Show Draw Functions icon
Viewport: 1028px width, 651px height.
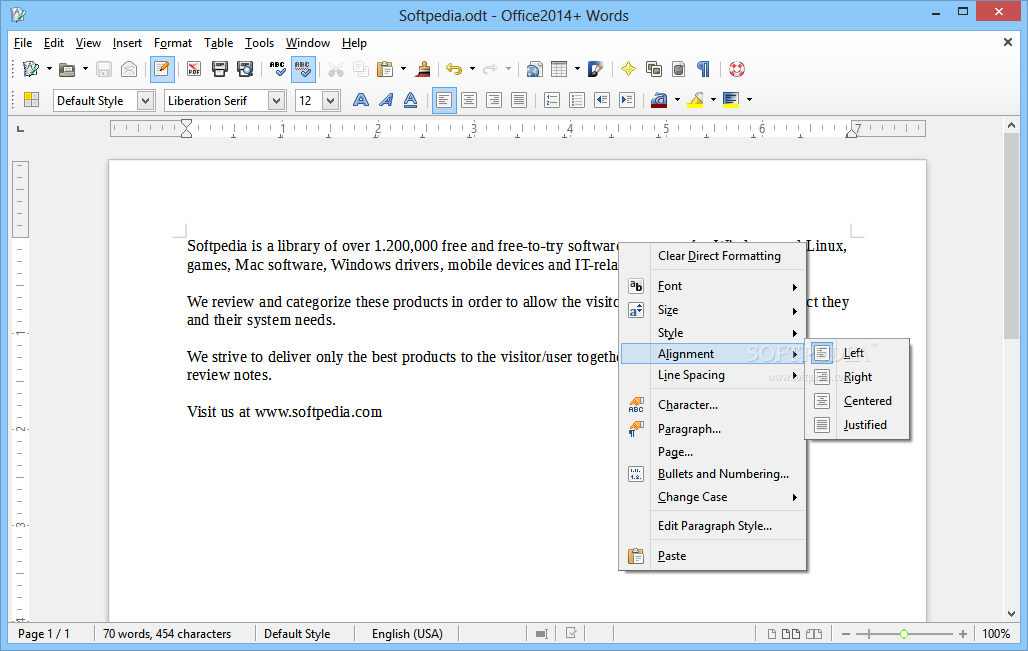[x=595, y=69]
